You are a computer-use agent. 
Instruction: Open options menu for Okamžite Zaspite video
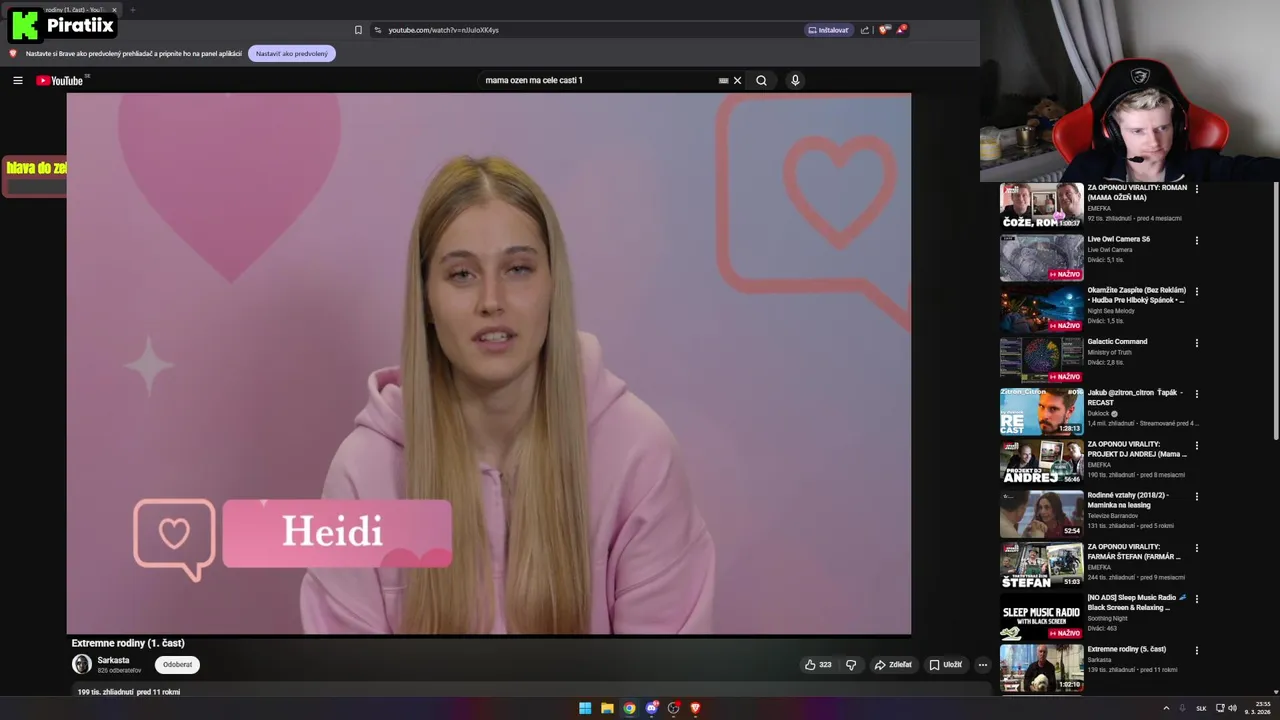pyautogui.click(x=1196, y=291)
